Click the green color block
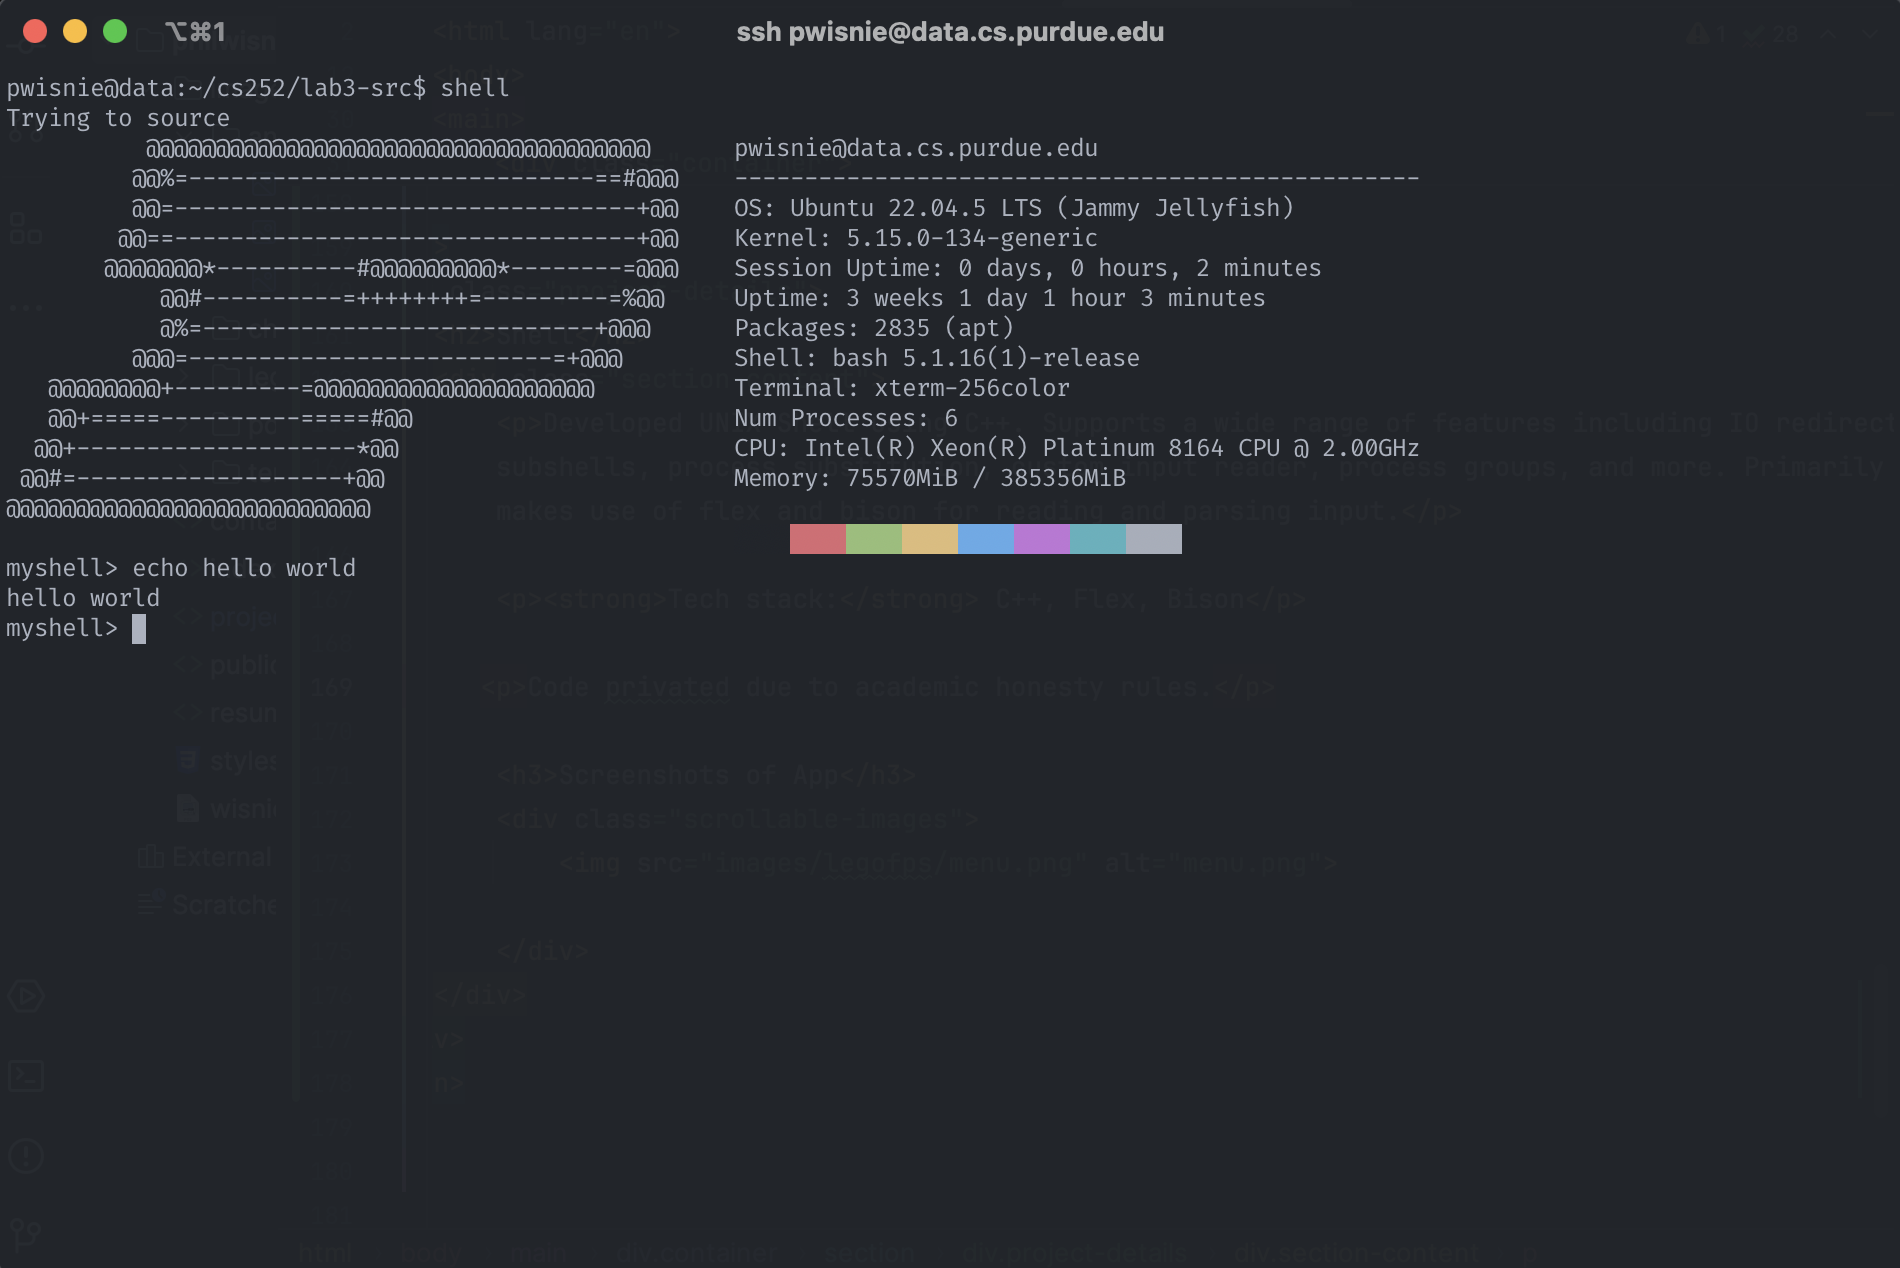This screenshot has height=1268, width=1900. [874, 539]
